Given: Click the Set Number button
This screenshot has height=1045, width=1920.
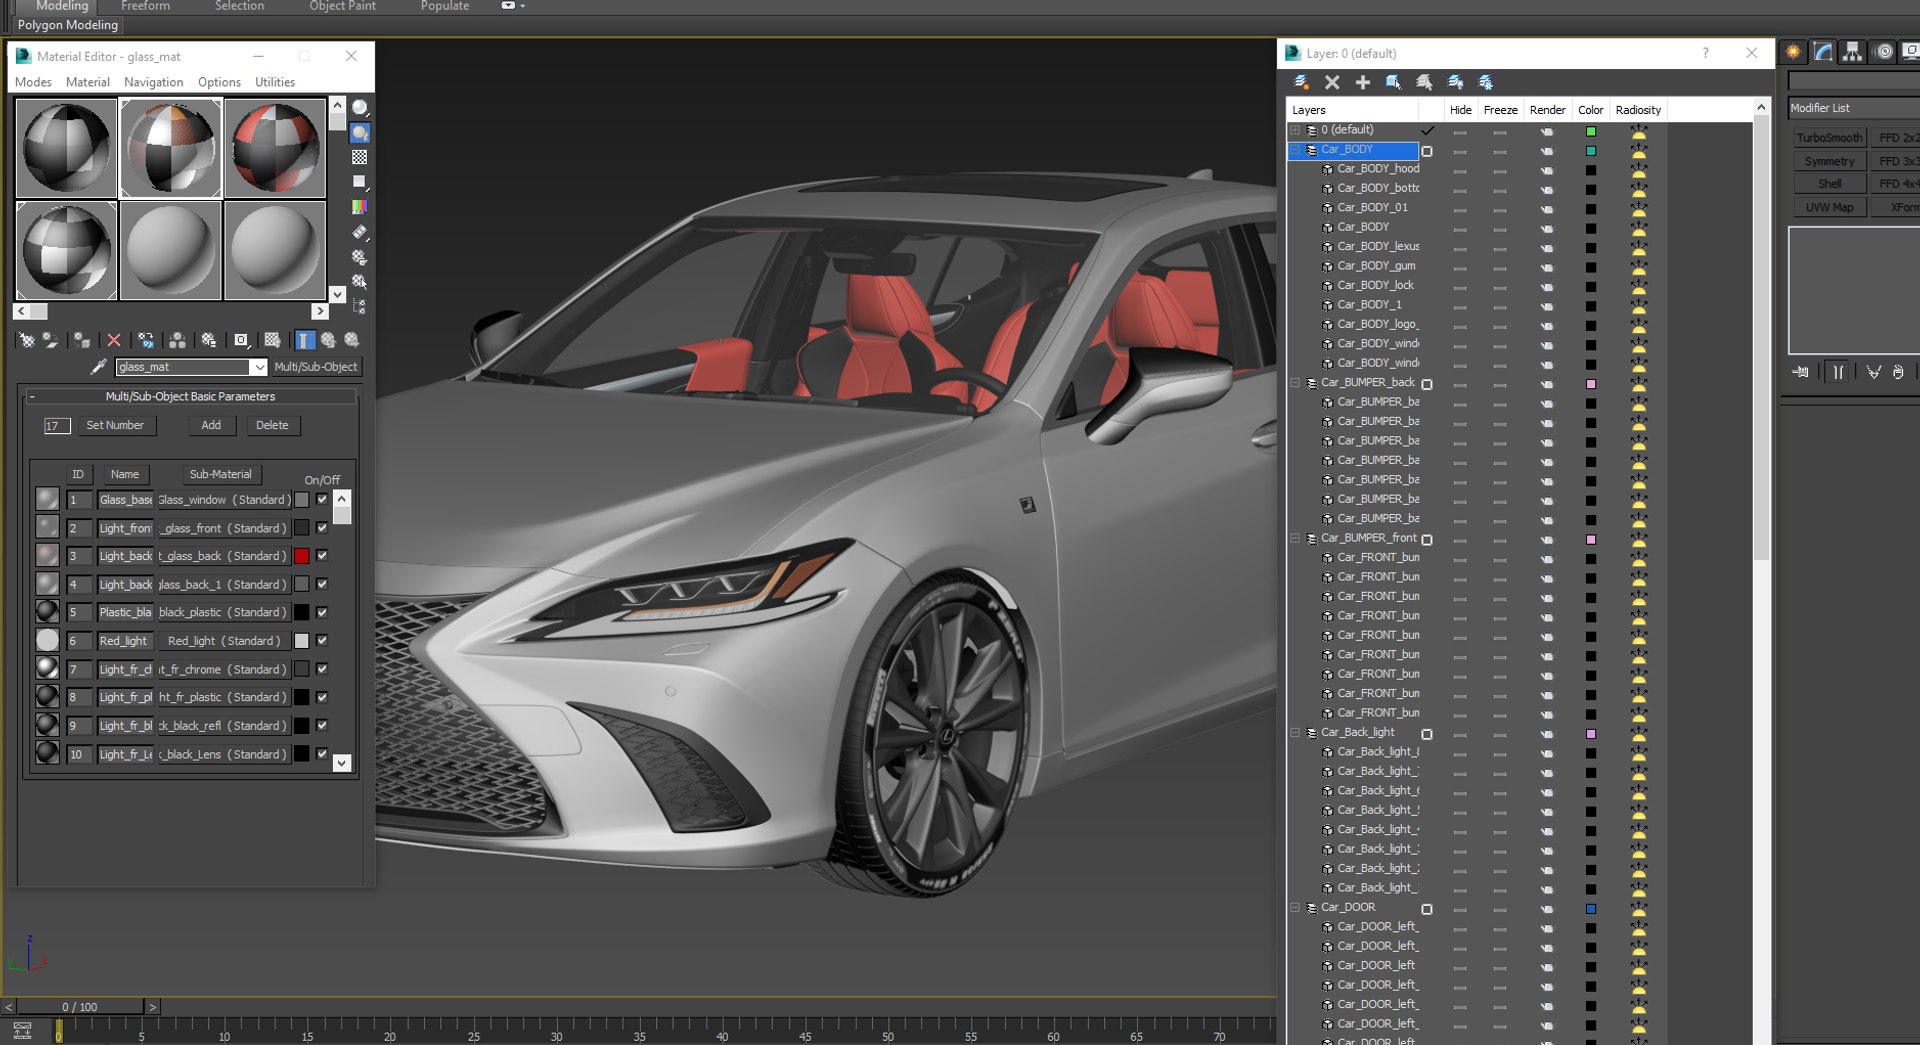Looking at the screenshot, I should [x=115, y=425].
